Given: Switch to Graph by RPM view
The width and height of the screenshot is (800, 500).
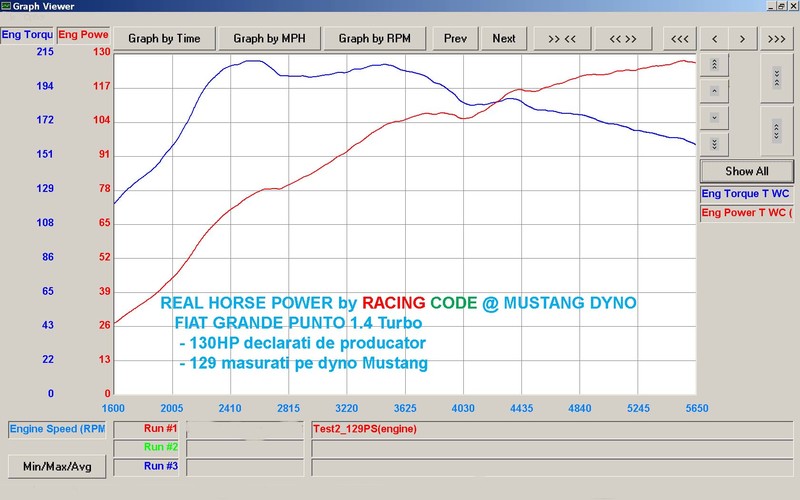Looking at the screenshot, I should (374, 39).
